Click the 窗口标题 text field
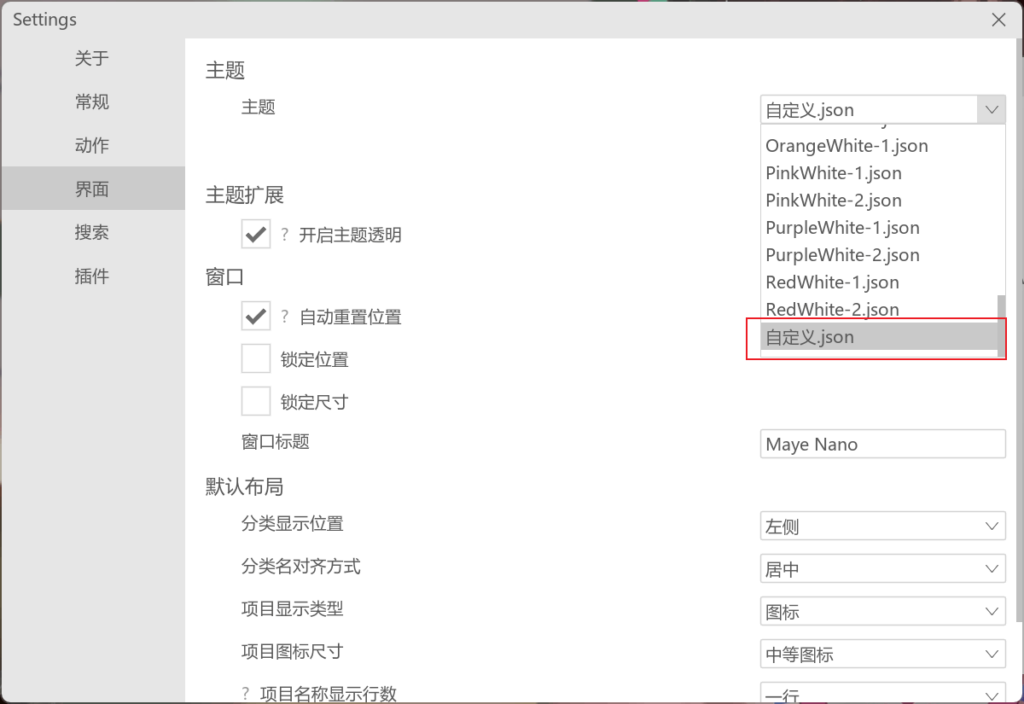Screen dimensions: 1024x704 point(882,444)
